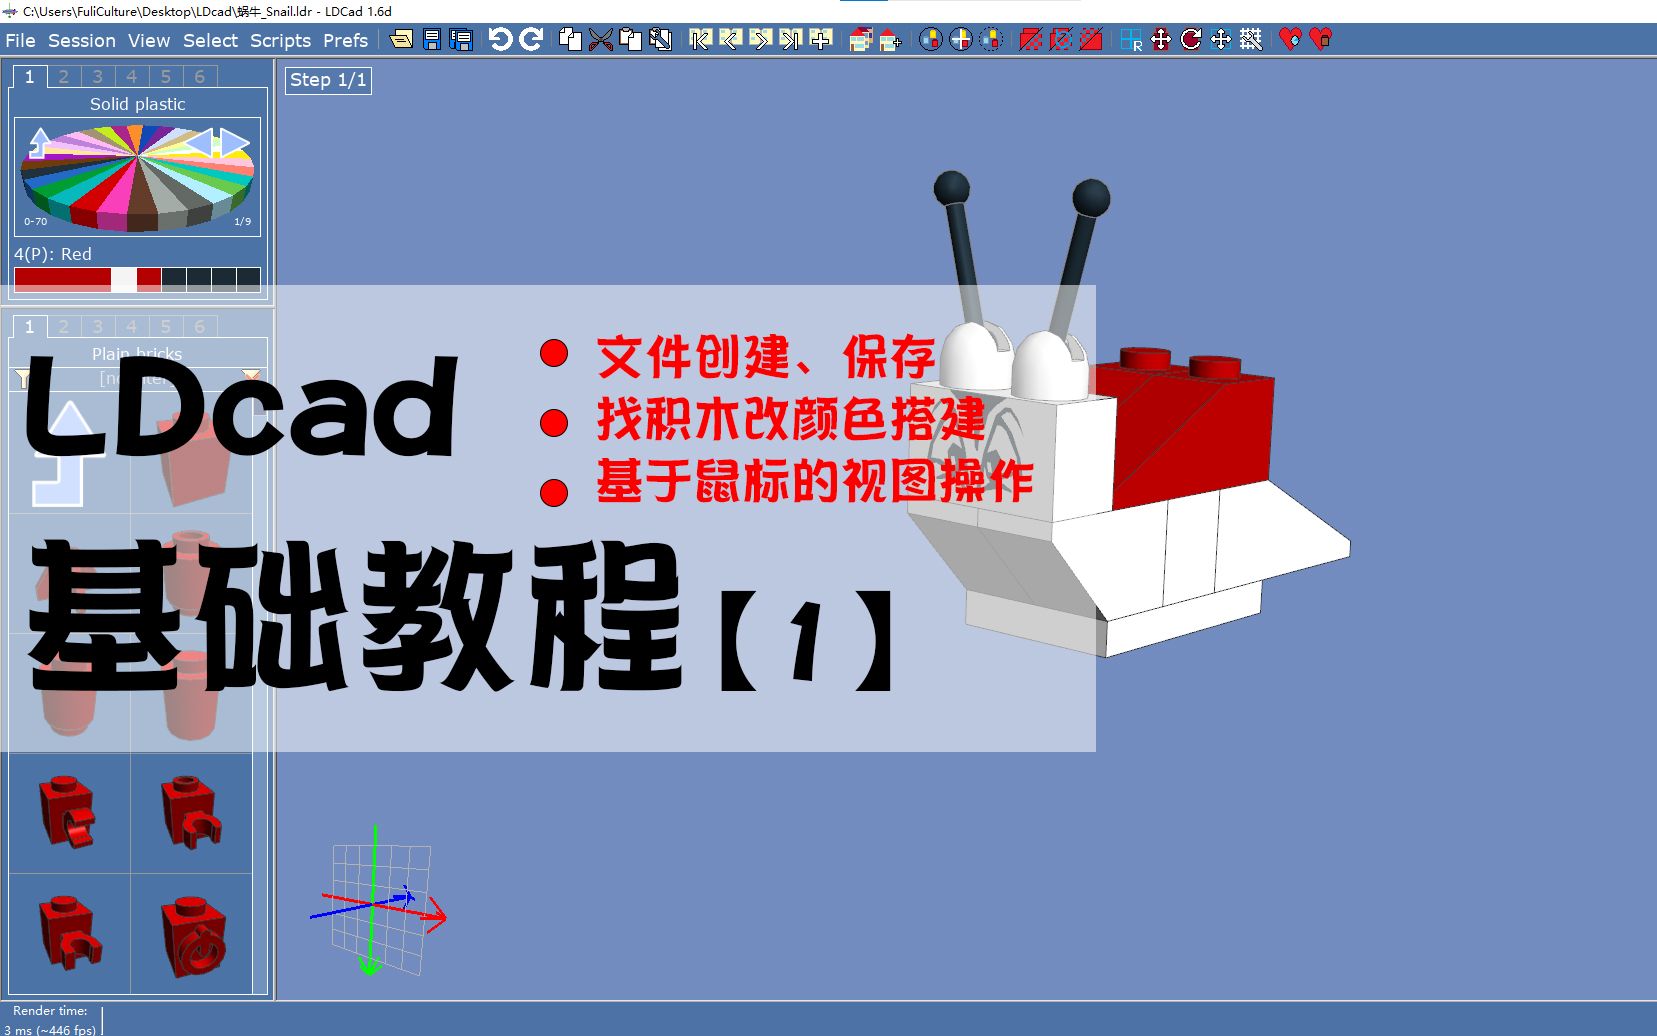This screenshot has height=1036, width=1657.
Task: Switch to color bin tab 3
Action: coord(97,76)
